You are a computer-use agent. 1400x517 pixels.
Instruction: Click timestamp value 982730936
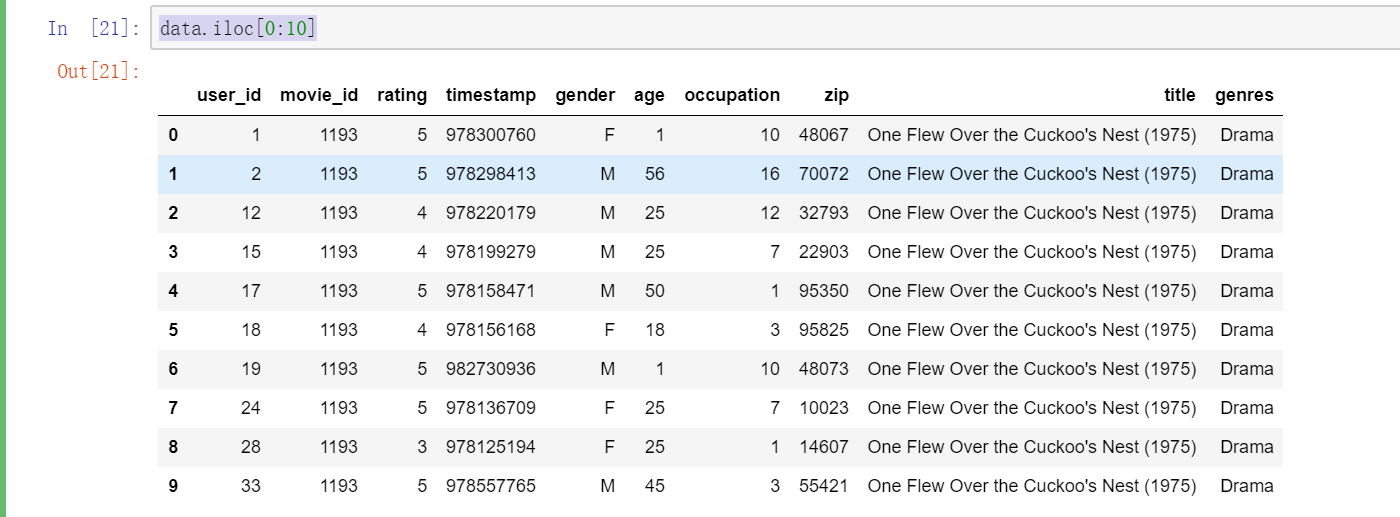tap(491, 369)
